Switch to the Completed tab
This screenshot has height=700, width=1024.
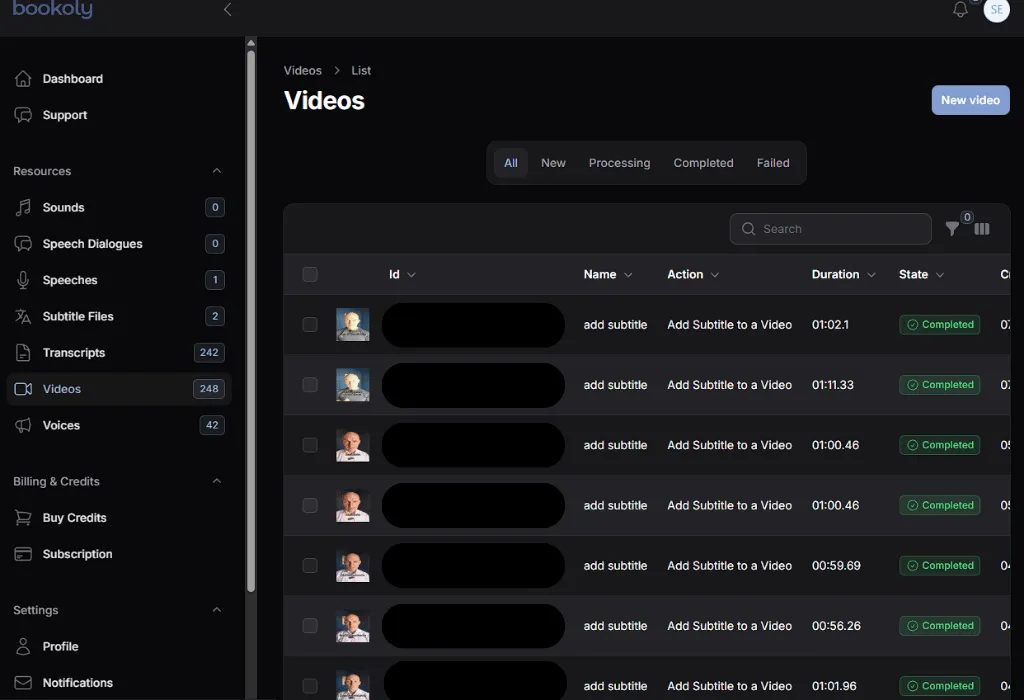pyautogui.click(x=703, y=163)
